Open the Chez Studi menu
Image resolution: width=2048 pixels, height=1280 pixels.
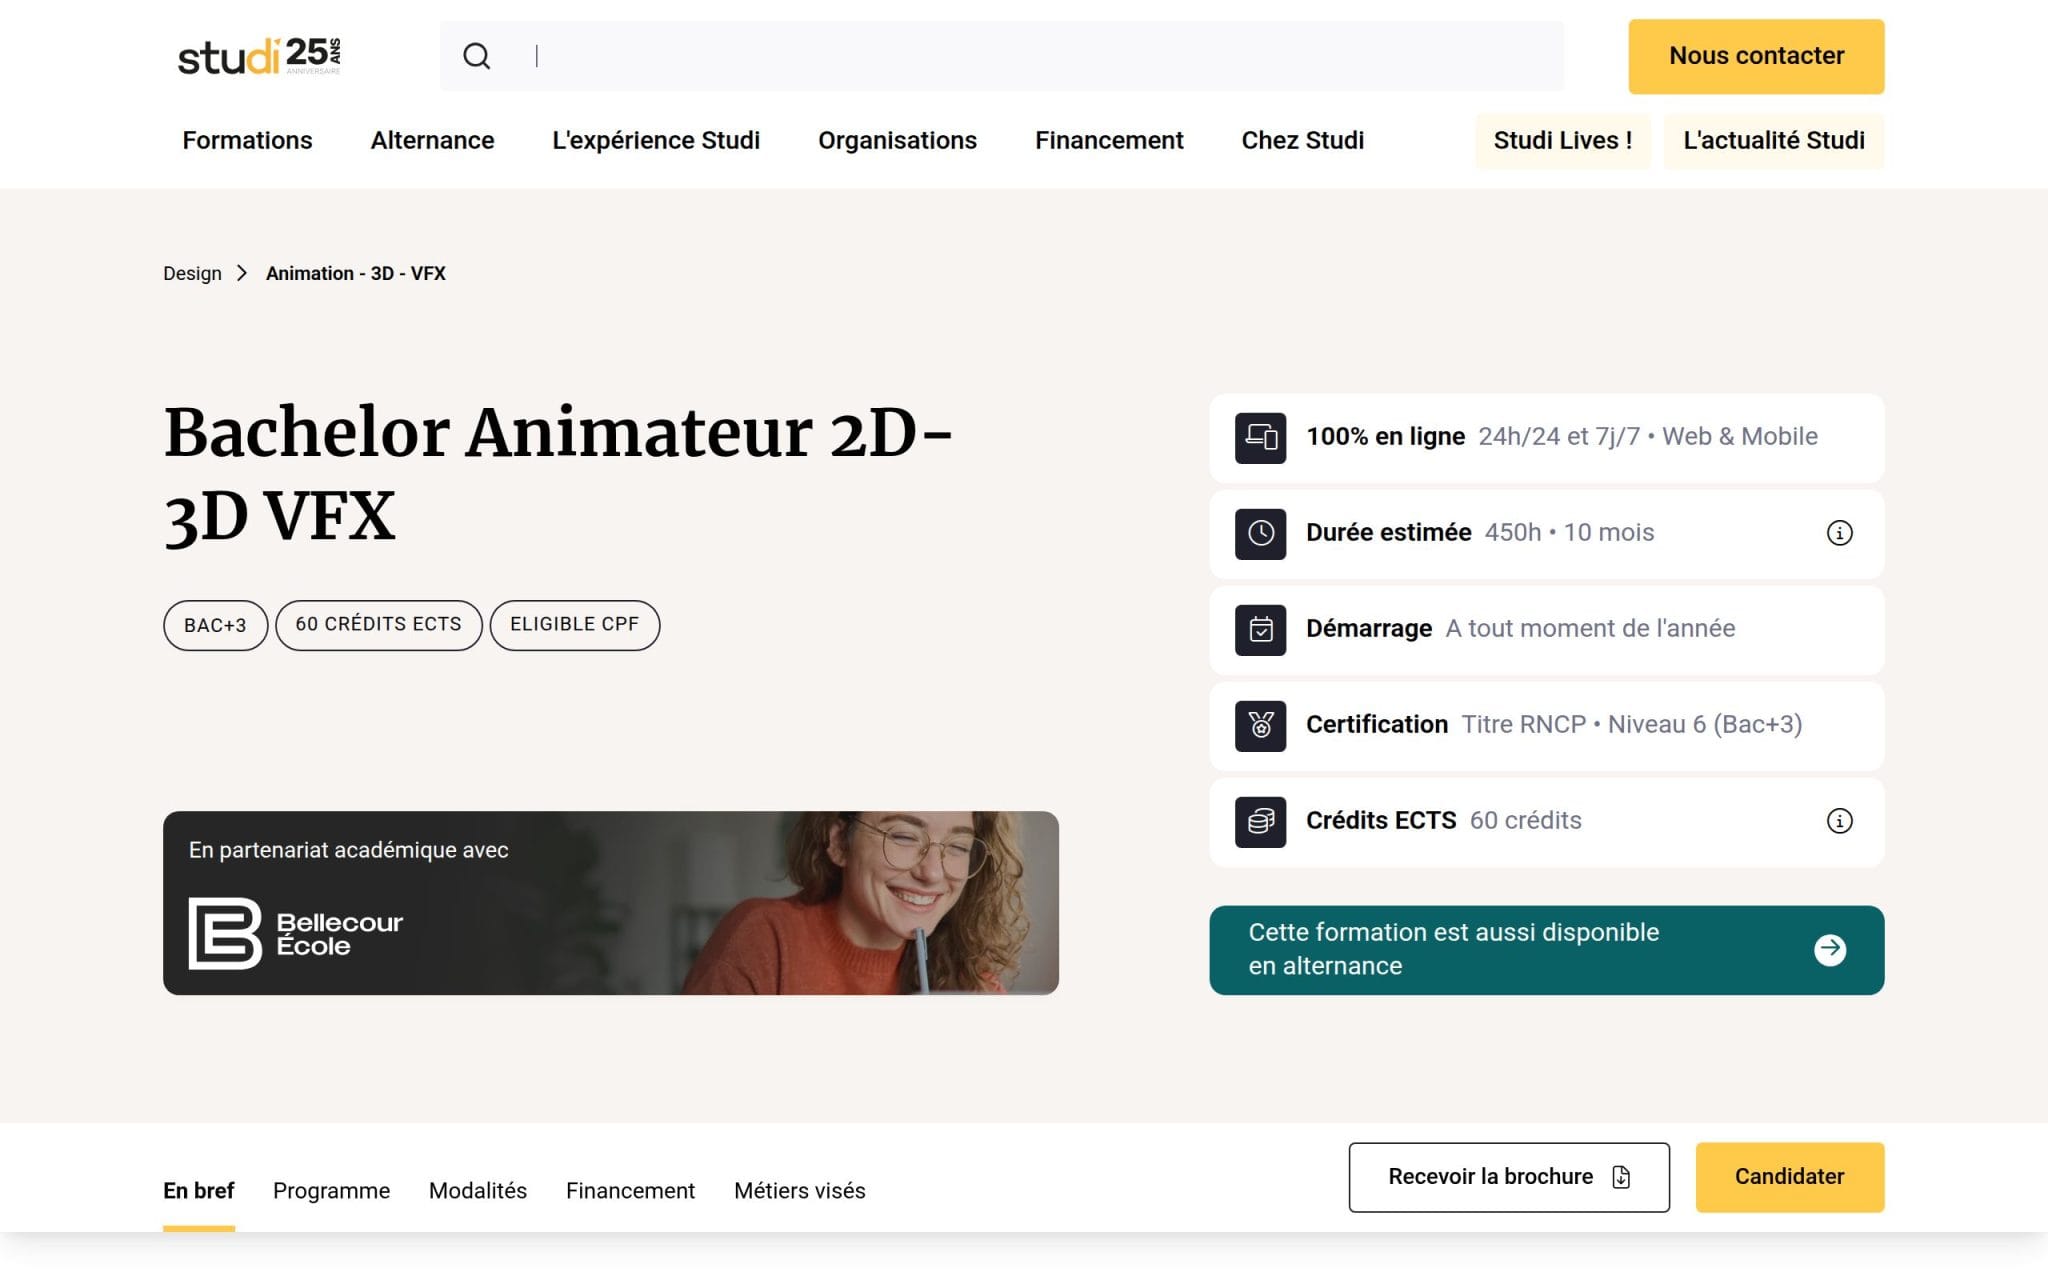(1302, 140)
